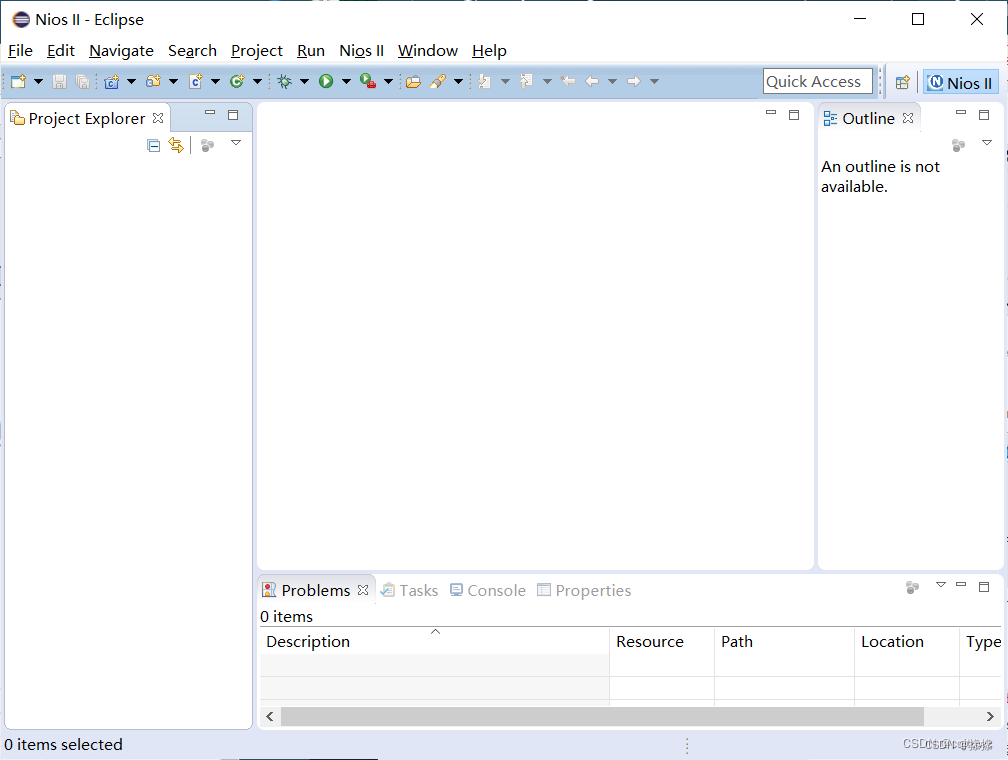
Task: Minimize the editor area
Action: coord(771,113)
